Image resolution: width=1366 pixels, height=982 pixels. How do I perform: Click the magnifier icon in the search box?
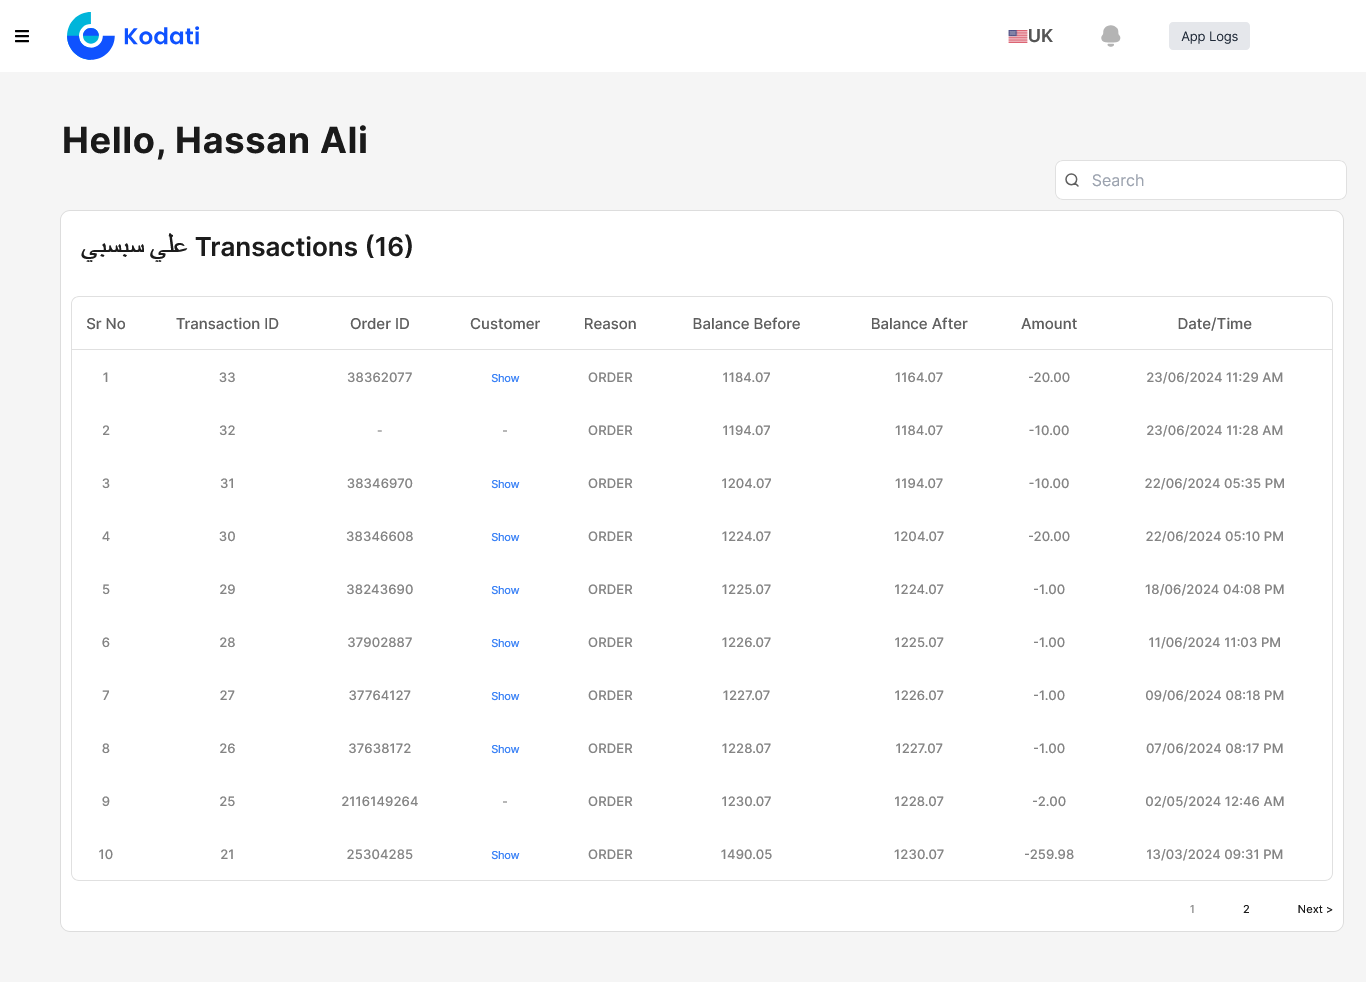pyautogui.click(x=1072, y=180)
